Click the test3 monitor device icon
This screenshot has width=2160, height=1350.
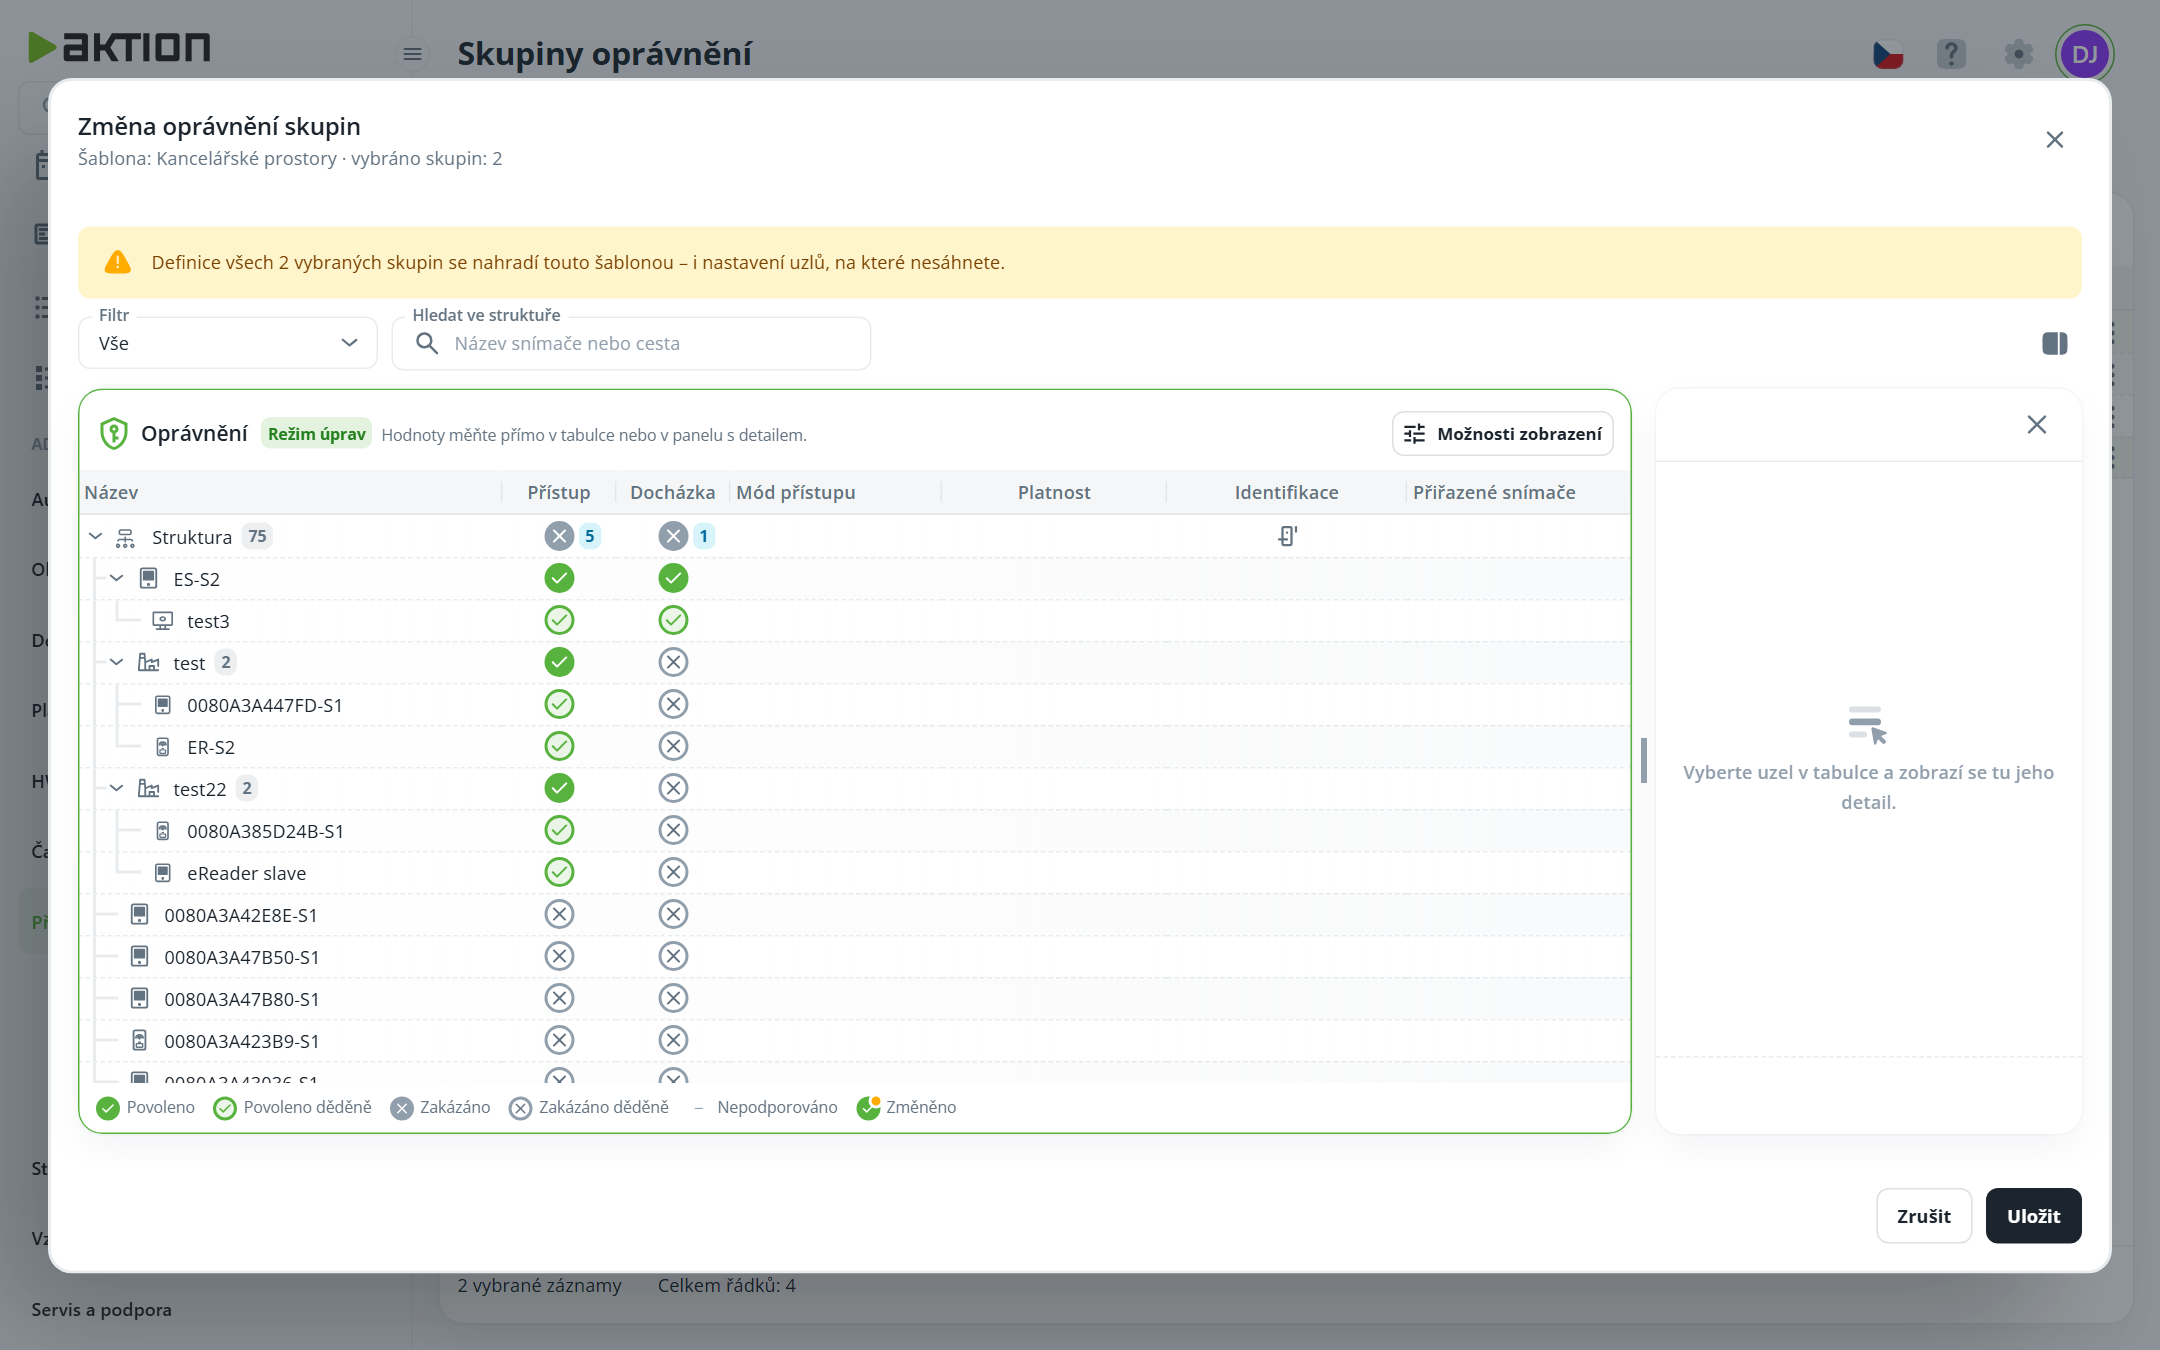coord(162,621)
